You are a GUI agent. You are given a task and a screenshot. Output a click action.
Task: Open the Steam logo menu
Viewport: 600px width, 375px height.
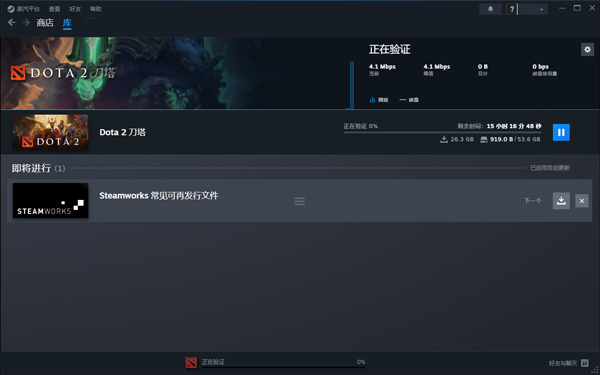pos(23,9)
